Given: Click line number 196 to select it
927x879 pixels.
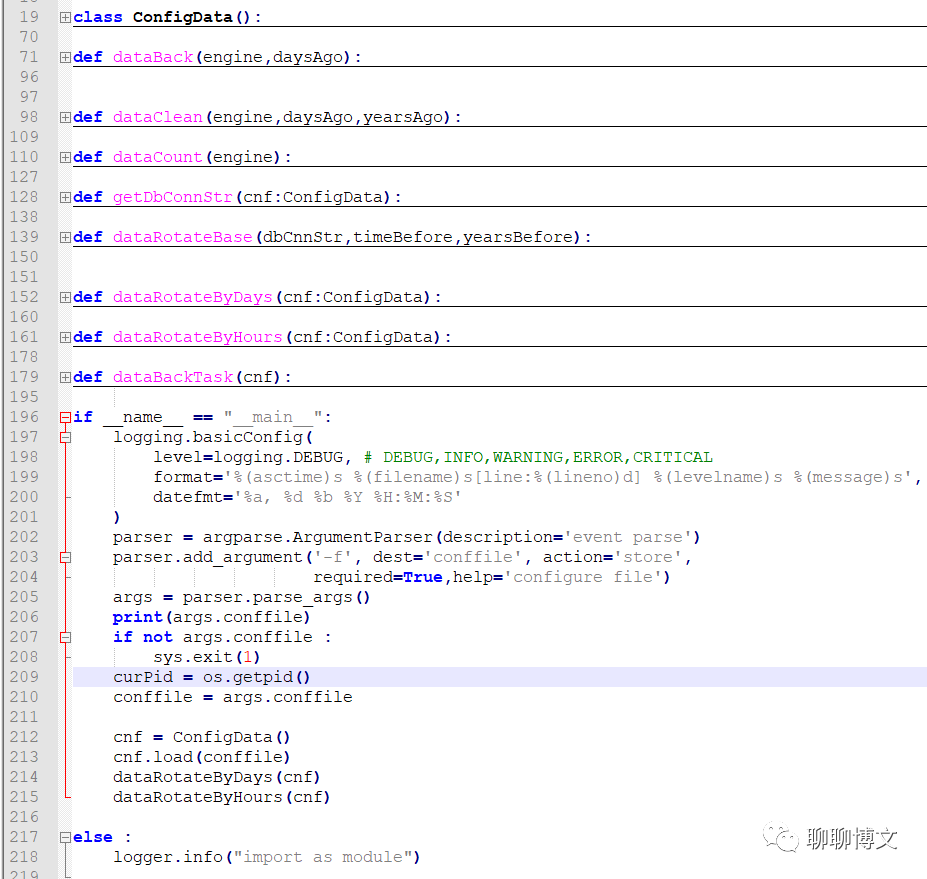Looking at the screenshot, I should pos(24,417).
